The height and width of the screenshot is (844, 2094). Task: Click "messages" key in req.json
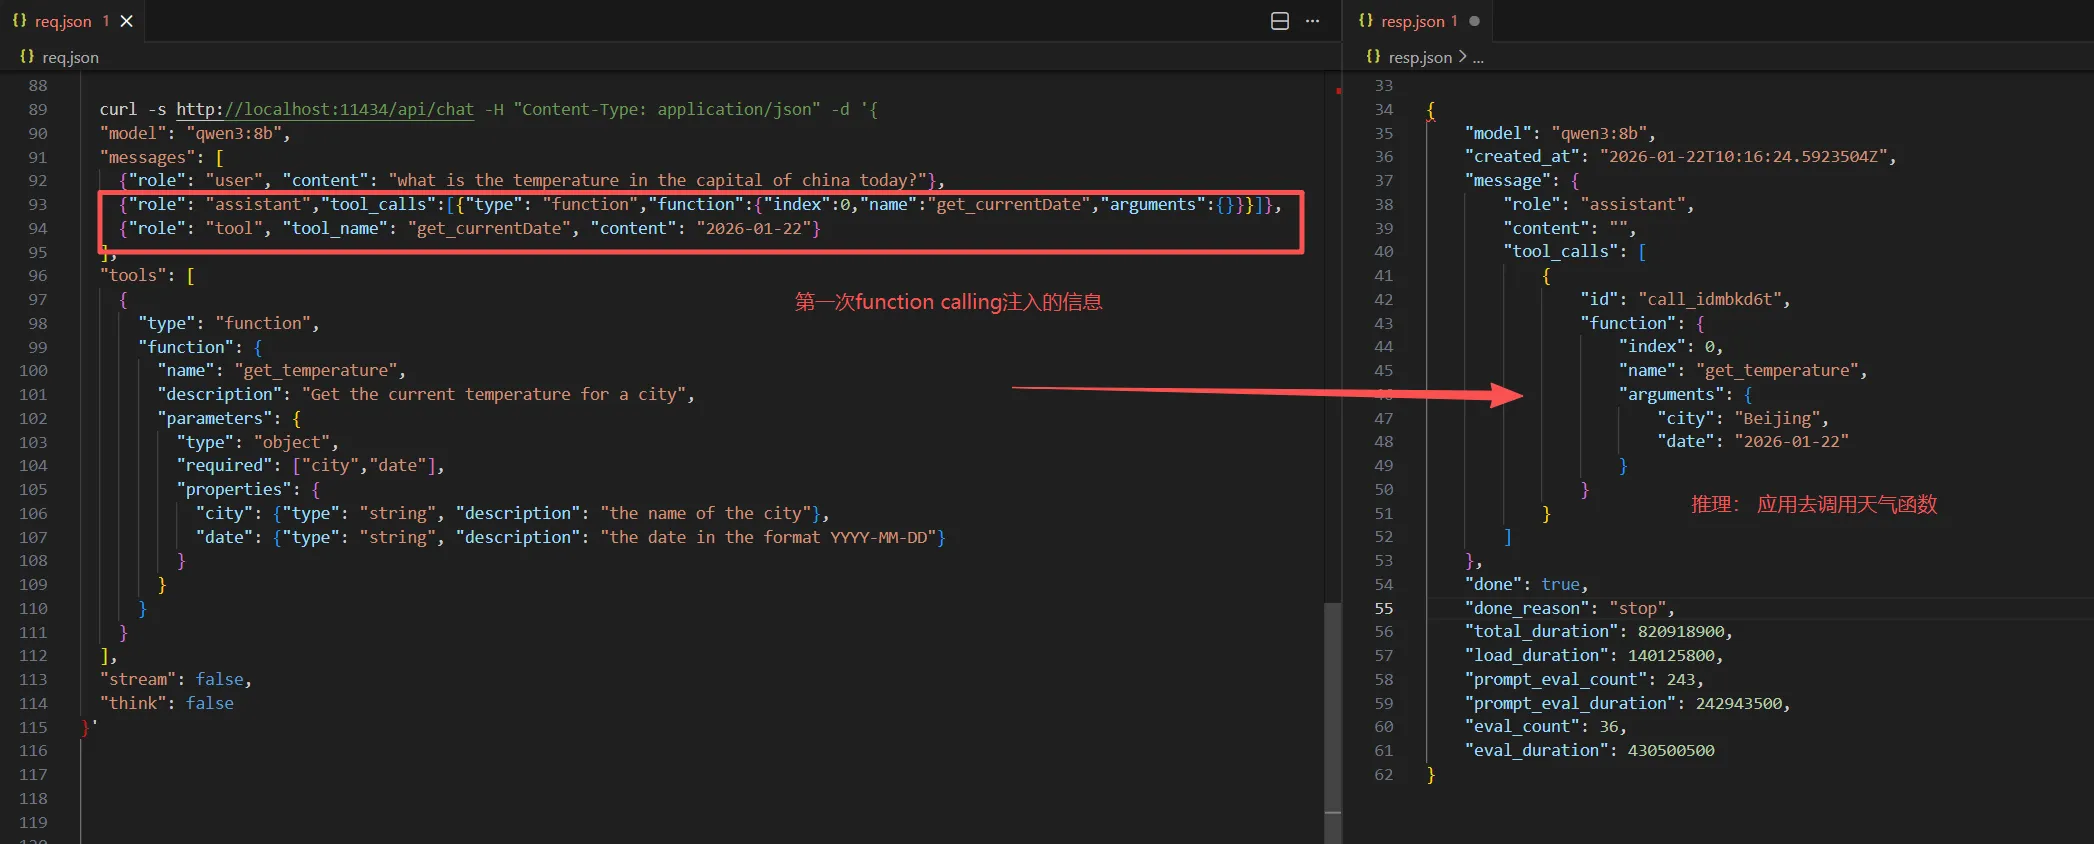[147, 157]
